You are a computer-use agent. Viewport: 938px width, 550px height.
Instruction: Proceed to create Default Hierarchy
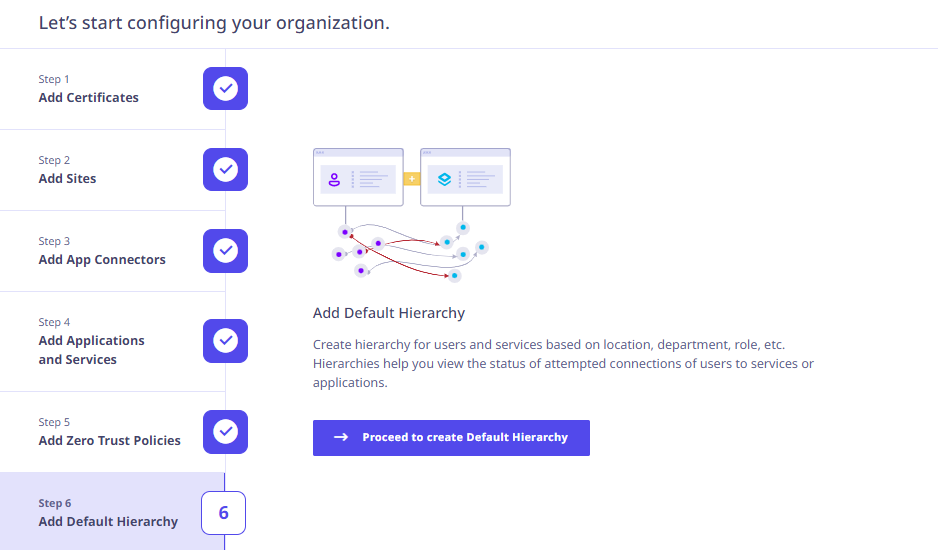pyautogui.click(x=451, y=438)
